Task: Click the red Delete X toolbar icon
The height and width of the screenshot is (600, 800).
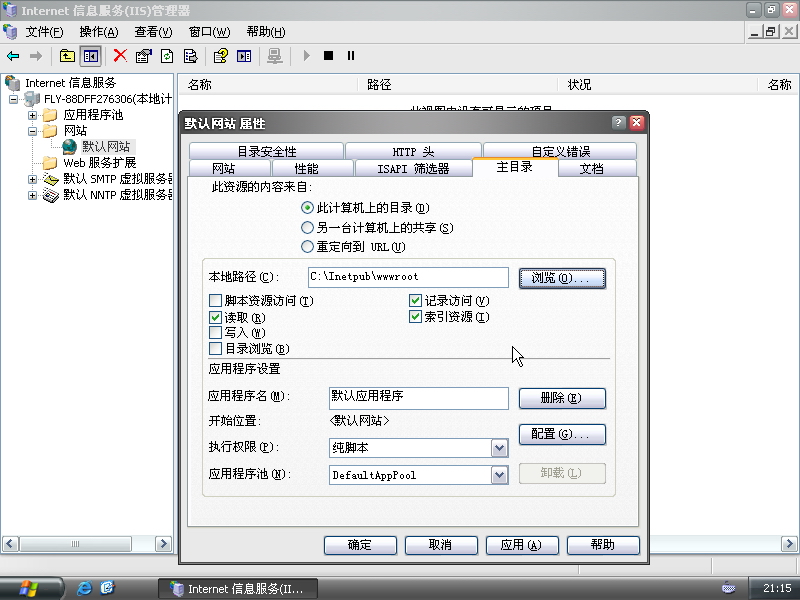Action: point(120,56)
